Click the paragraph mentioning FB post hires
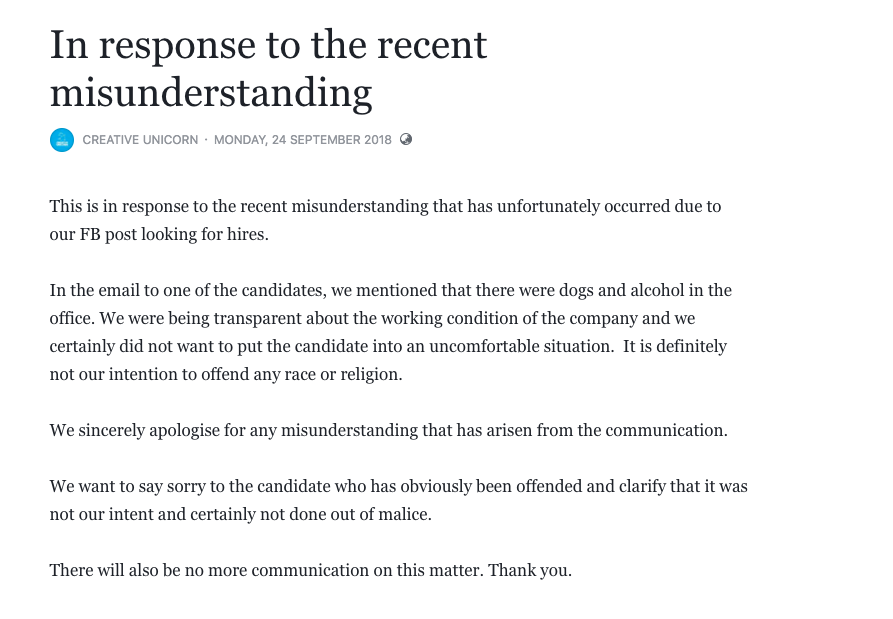The image size is (893, 619). 385,221
